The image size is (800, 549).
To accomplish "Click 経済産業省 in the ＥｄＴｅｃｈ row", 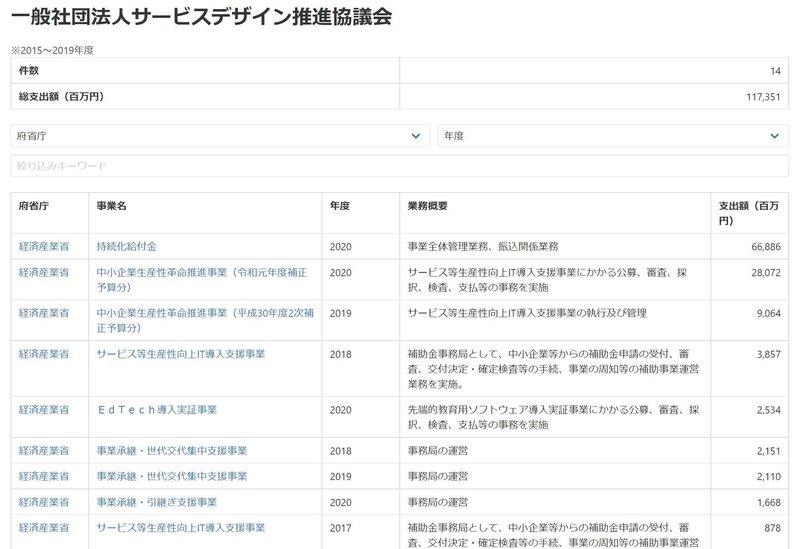I will click(x=44, y=410).
